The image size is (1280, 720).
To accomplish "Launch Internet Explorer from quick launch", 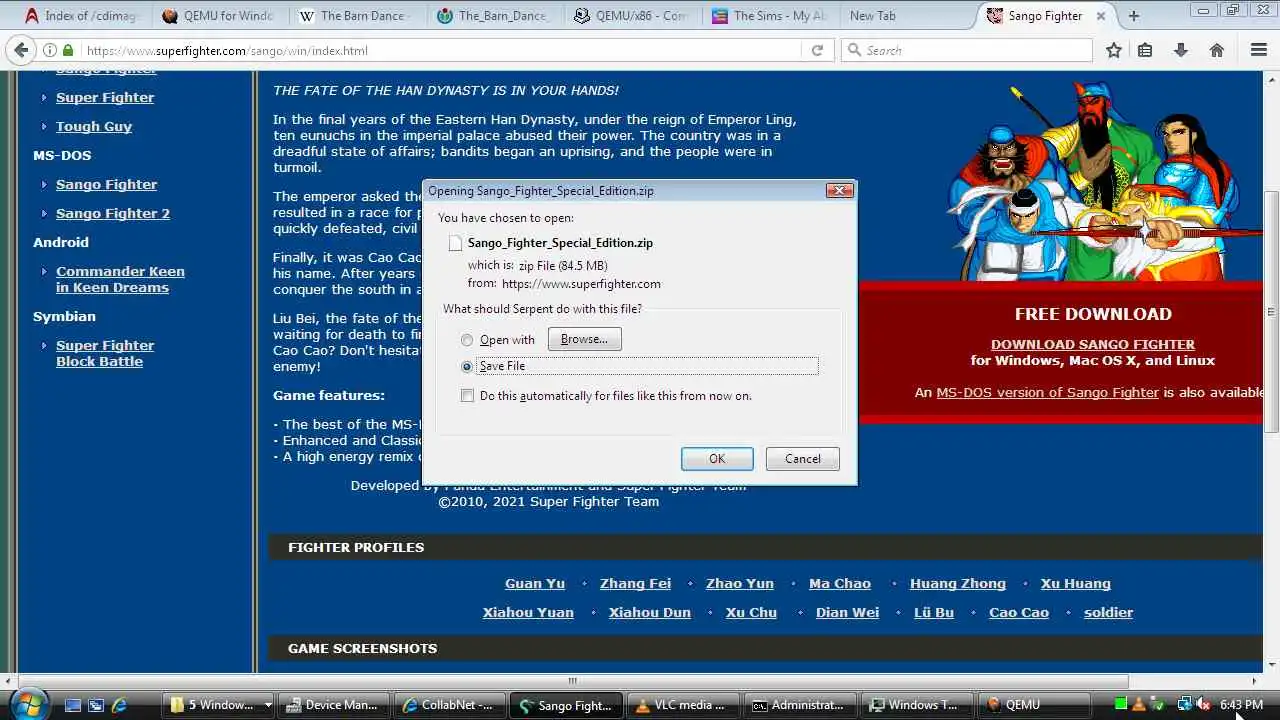I will 120,705.
